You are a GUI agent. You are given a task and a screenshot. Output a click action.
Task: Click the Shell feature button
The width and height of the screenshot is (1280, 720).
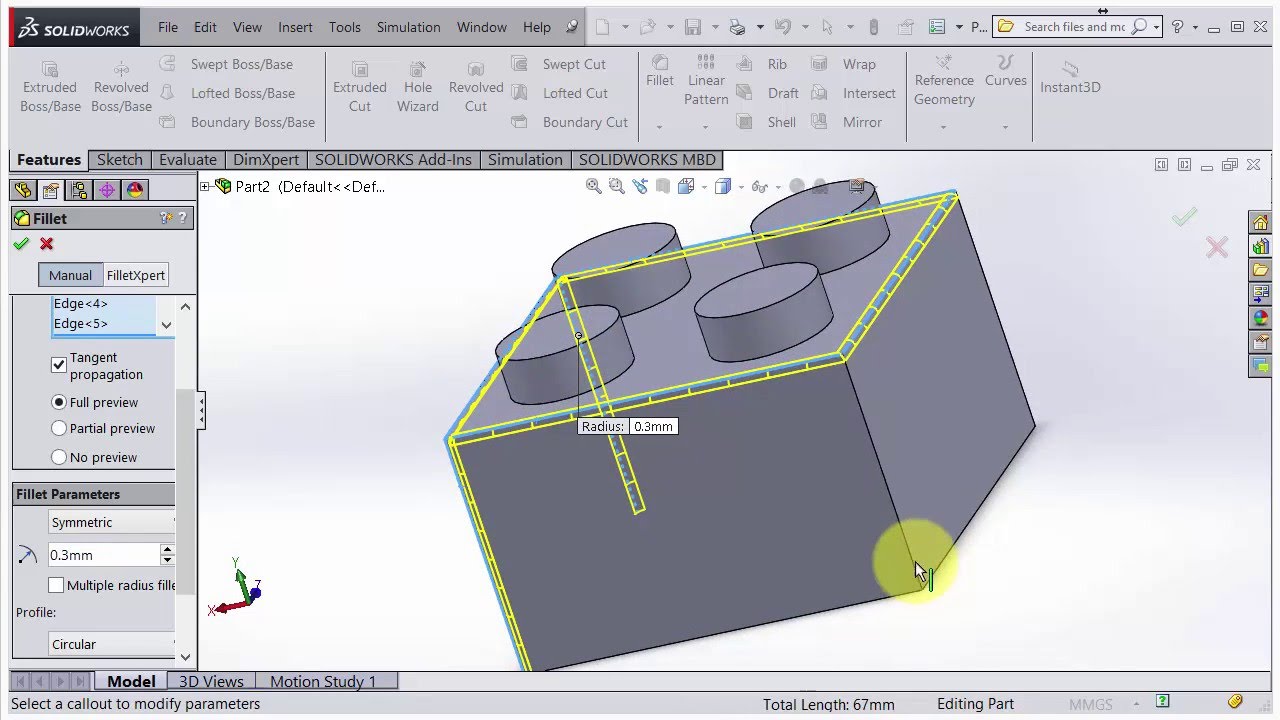click(767, 122)
